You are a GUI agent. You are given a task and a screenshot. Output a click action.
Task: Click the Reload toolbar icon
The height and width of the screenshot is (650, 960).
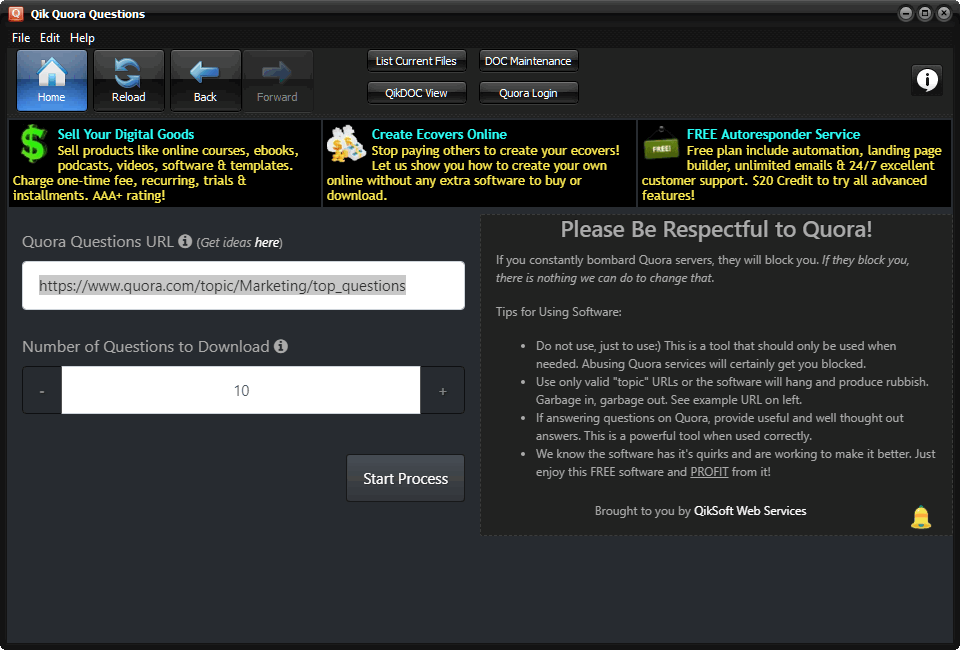[129, 80]
